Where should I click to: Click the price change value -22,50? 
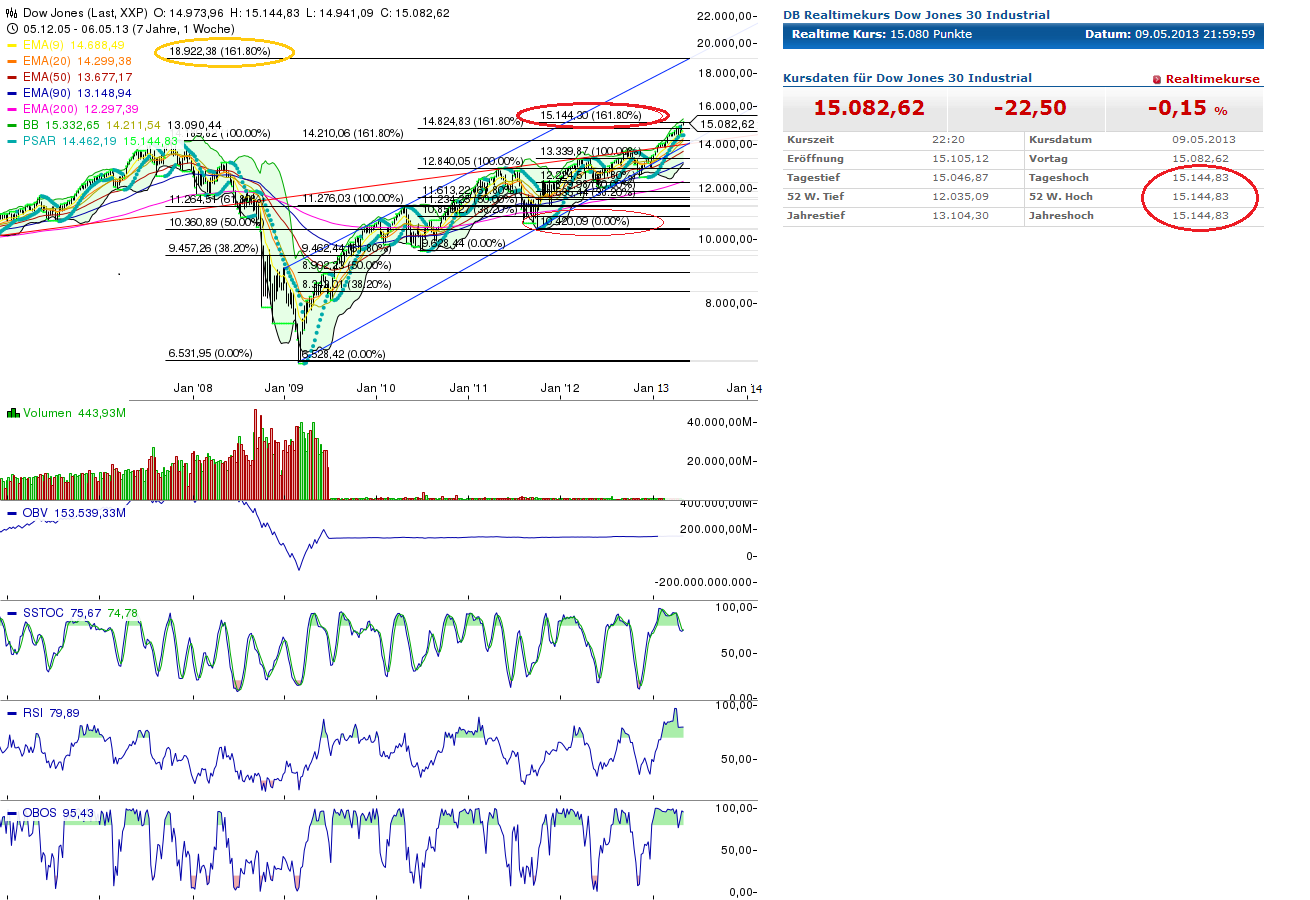tap(1030, 108)
